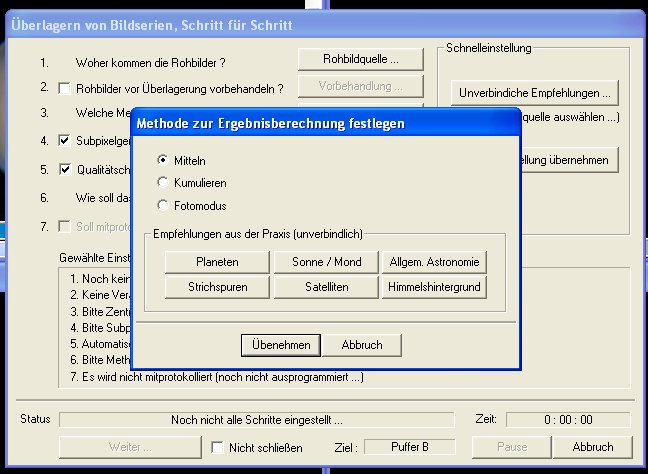648x474 pixels.
Task: Click the Abbruch button in the status bar
Action: [593, 447]
